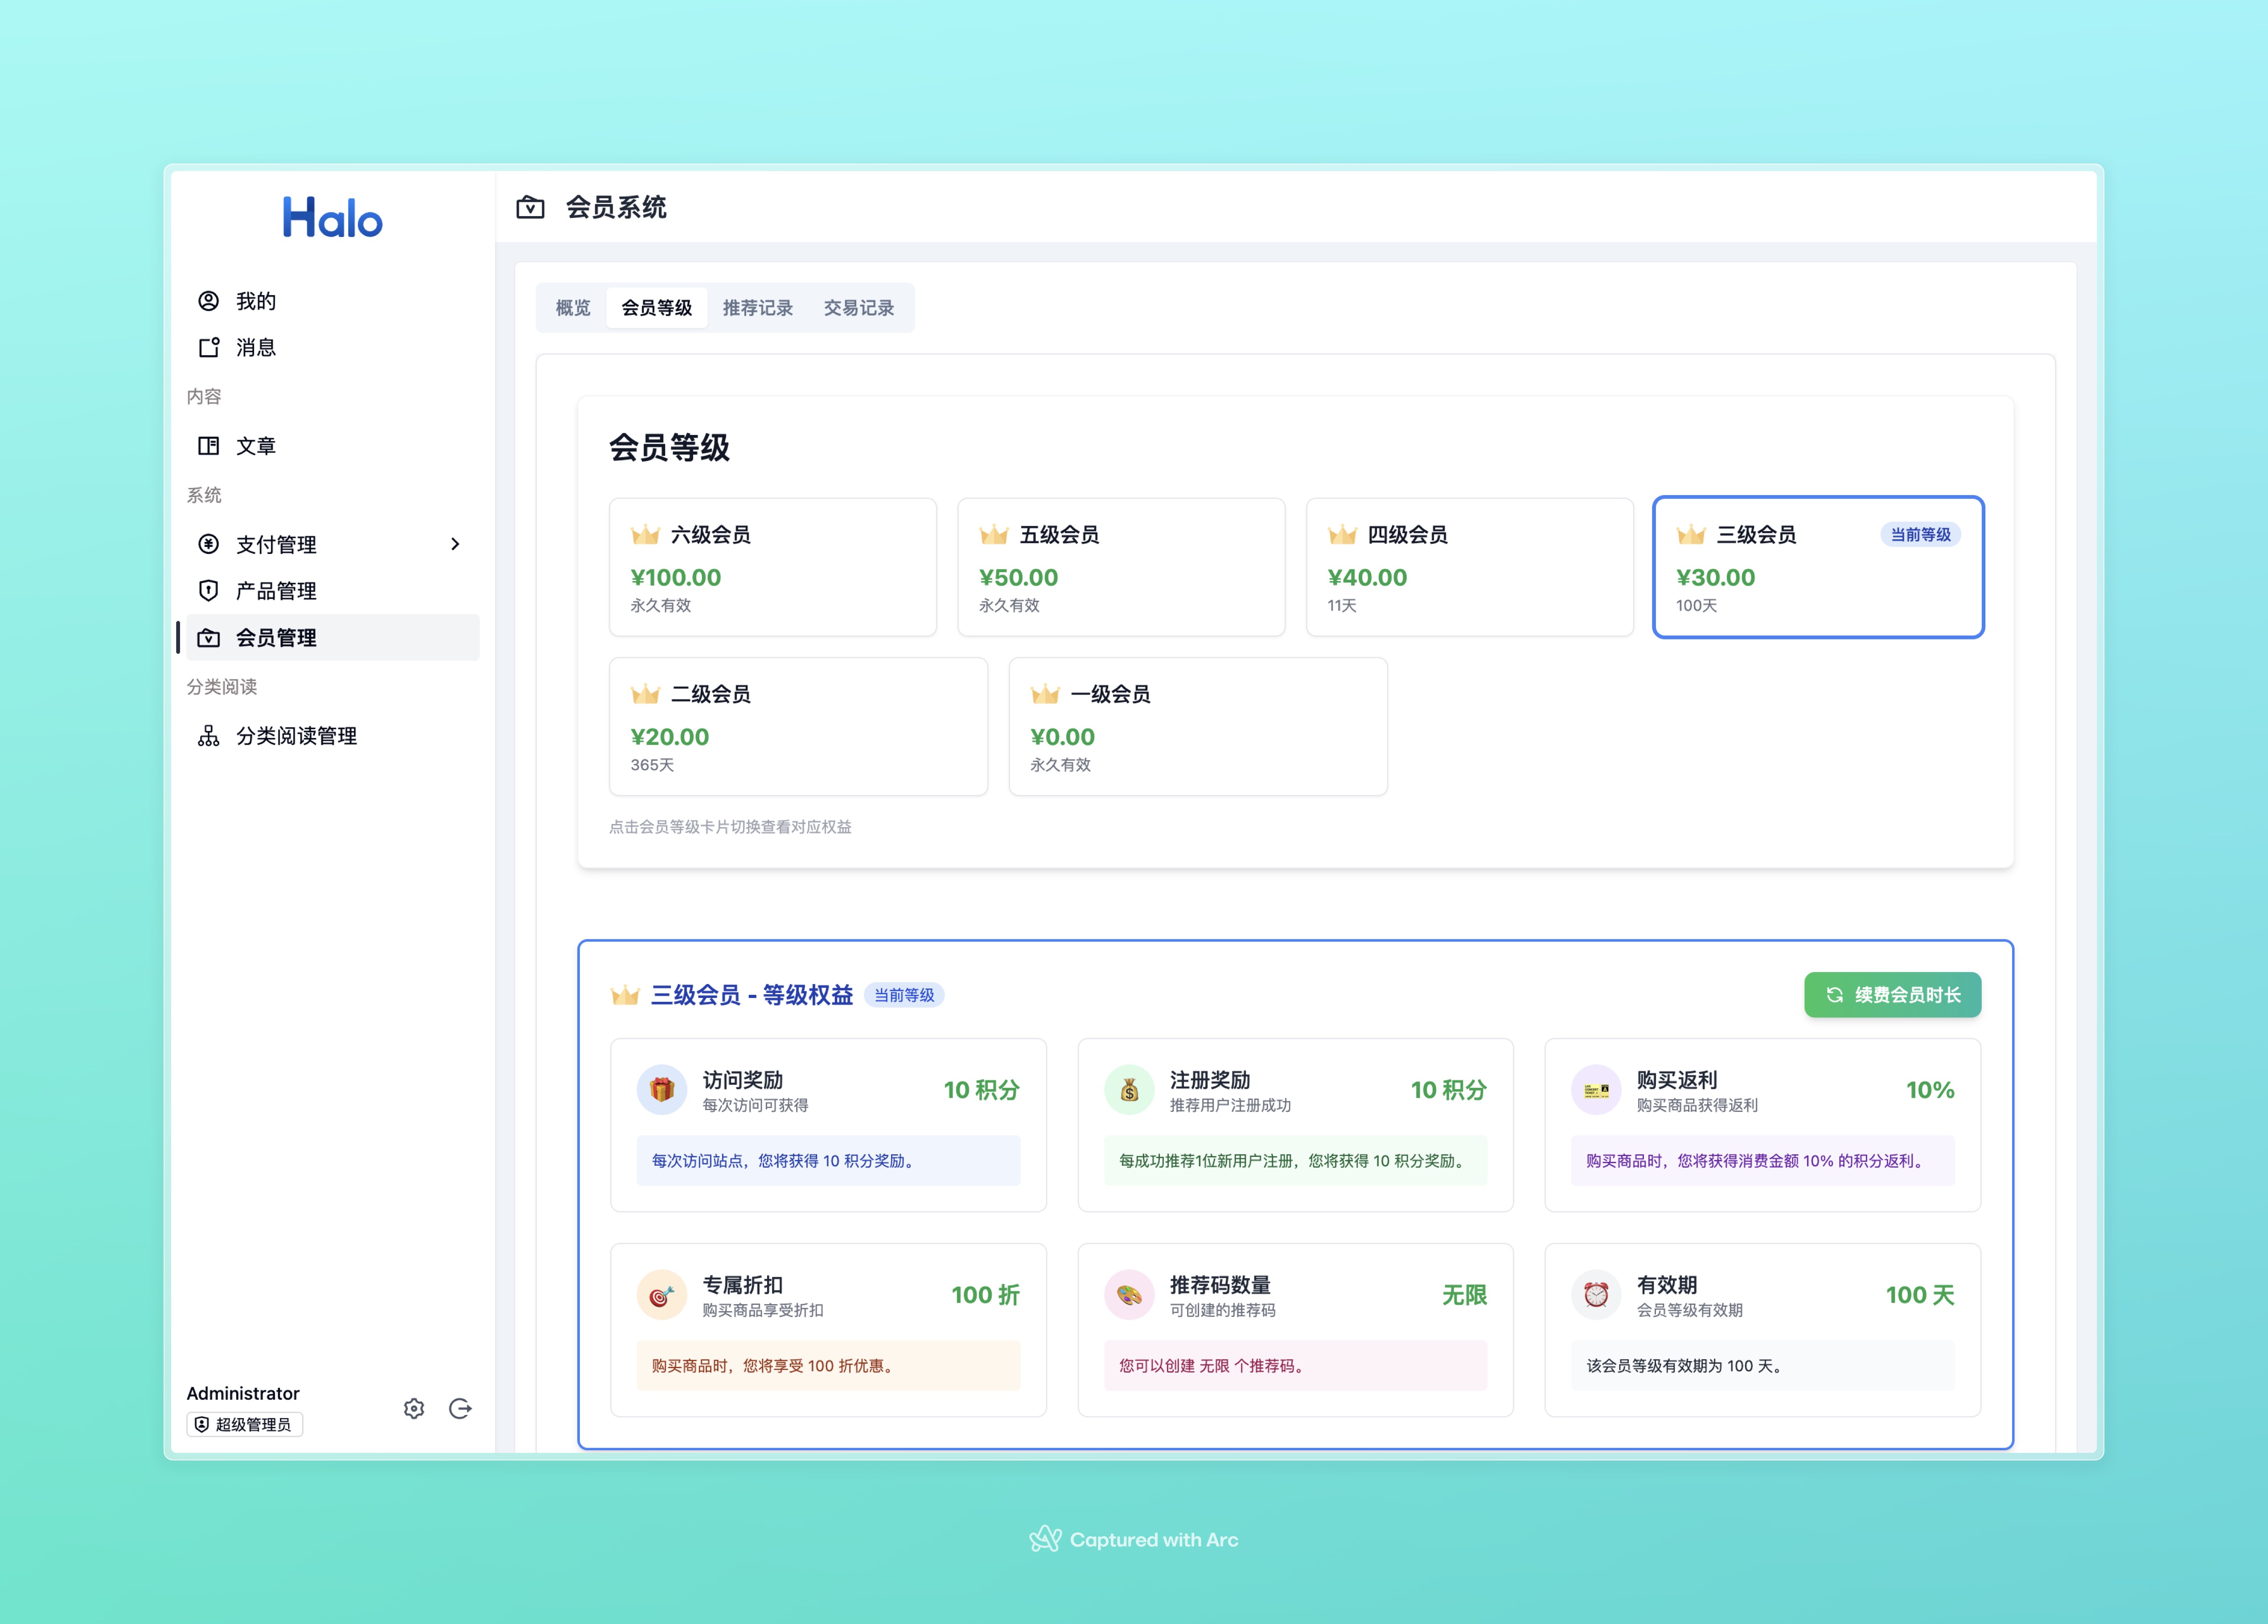
Task: Click the Halo logo
Action: click(x=332, y=218)
